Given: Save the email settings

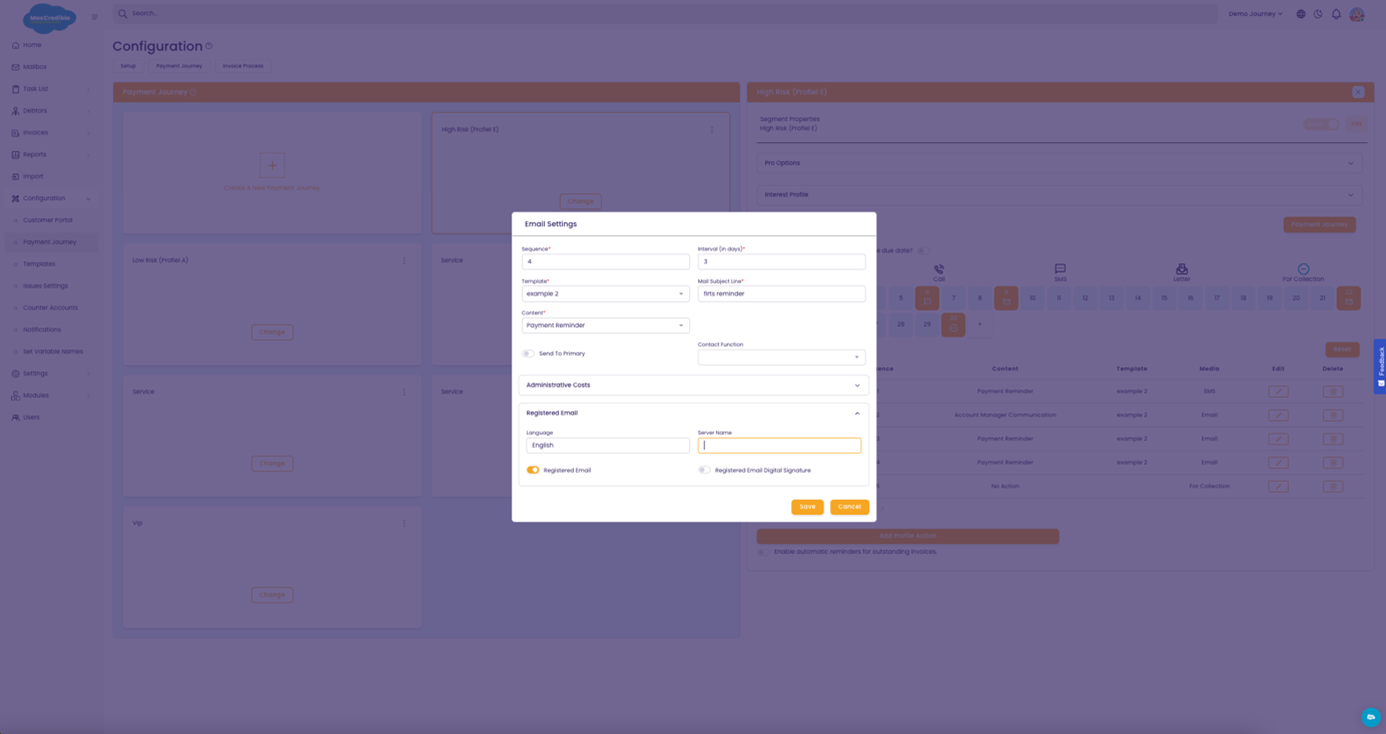Looking at the screenshot, I should click(x=807, y=507).
